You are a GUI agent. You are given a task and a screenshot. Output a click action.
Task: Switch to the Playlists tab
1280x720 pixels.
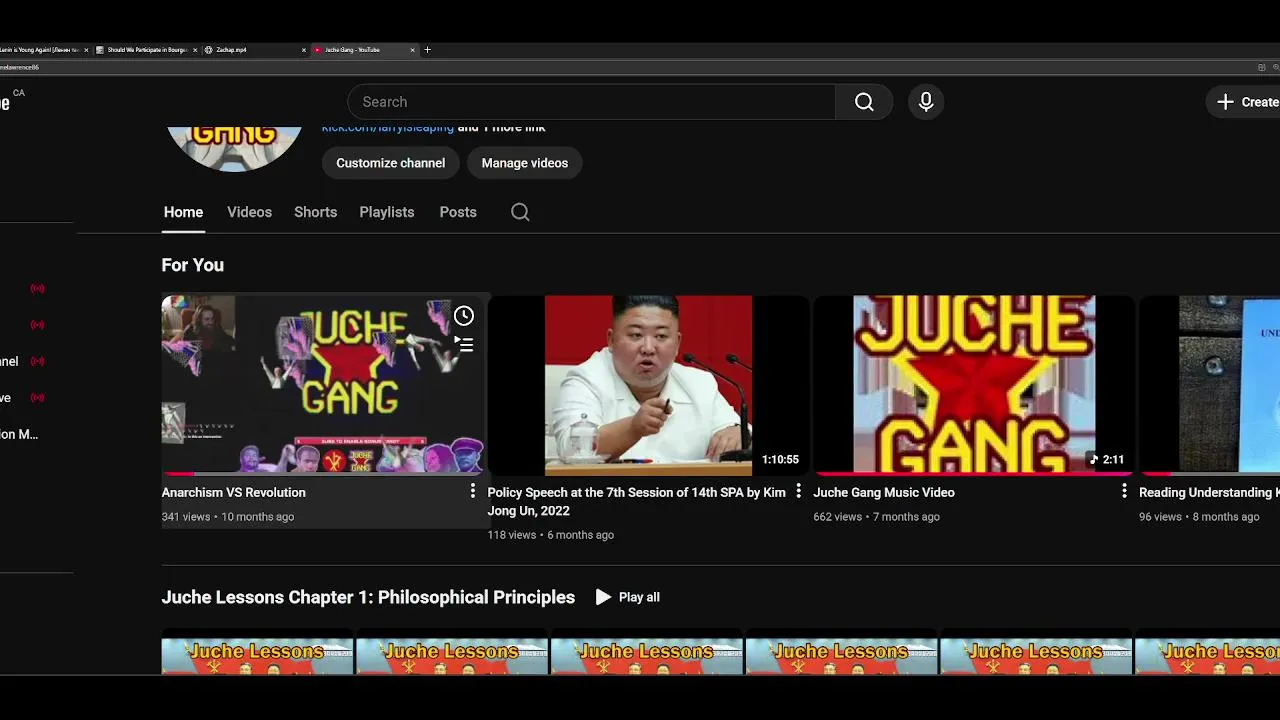387,212
